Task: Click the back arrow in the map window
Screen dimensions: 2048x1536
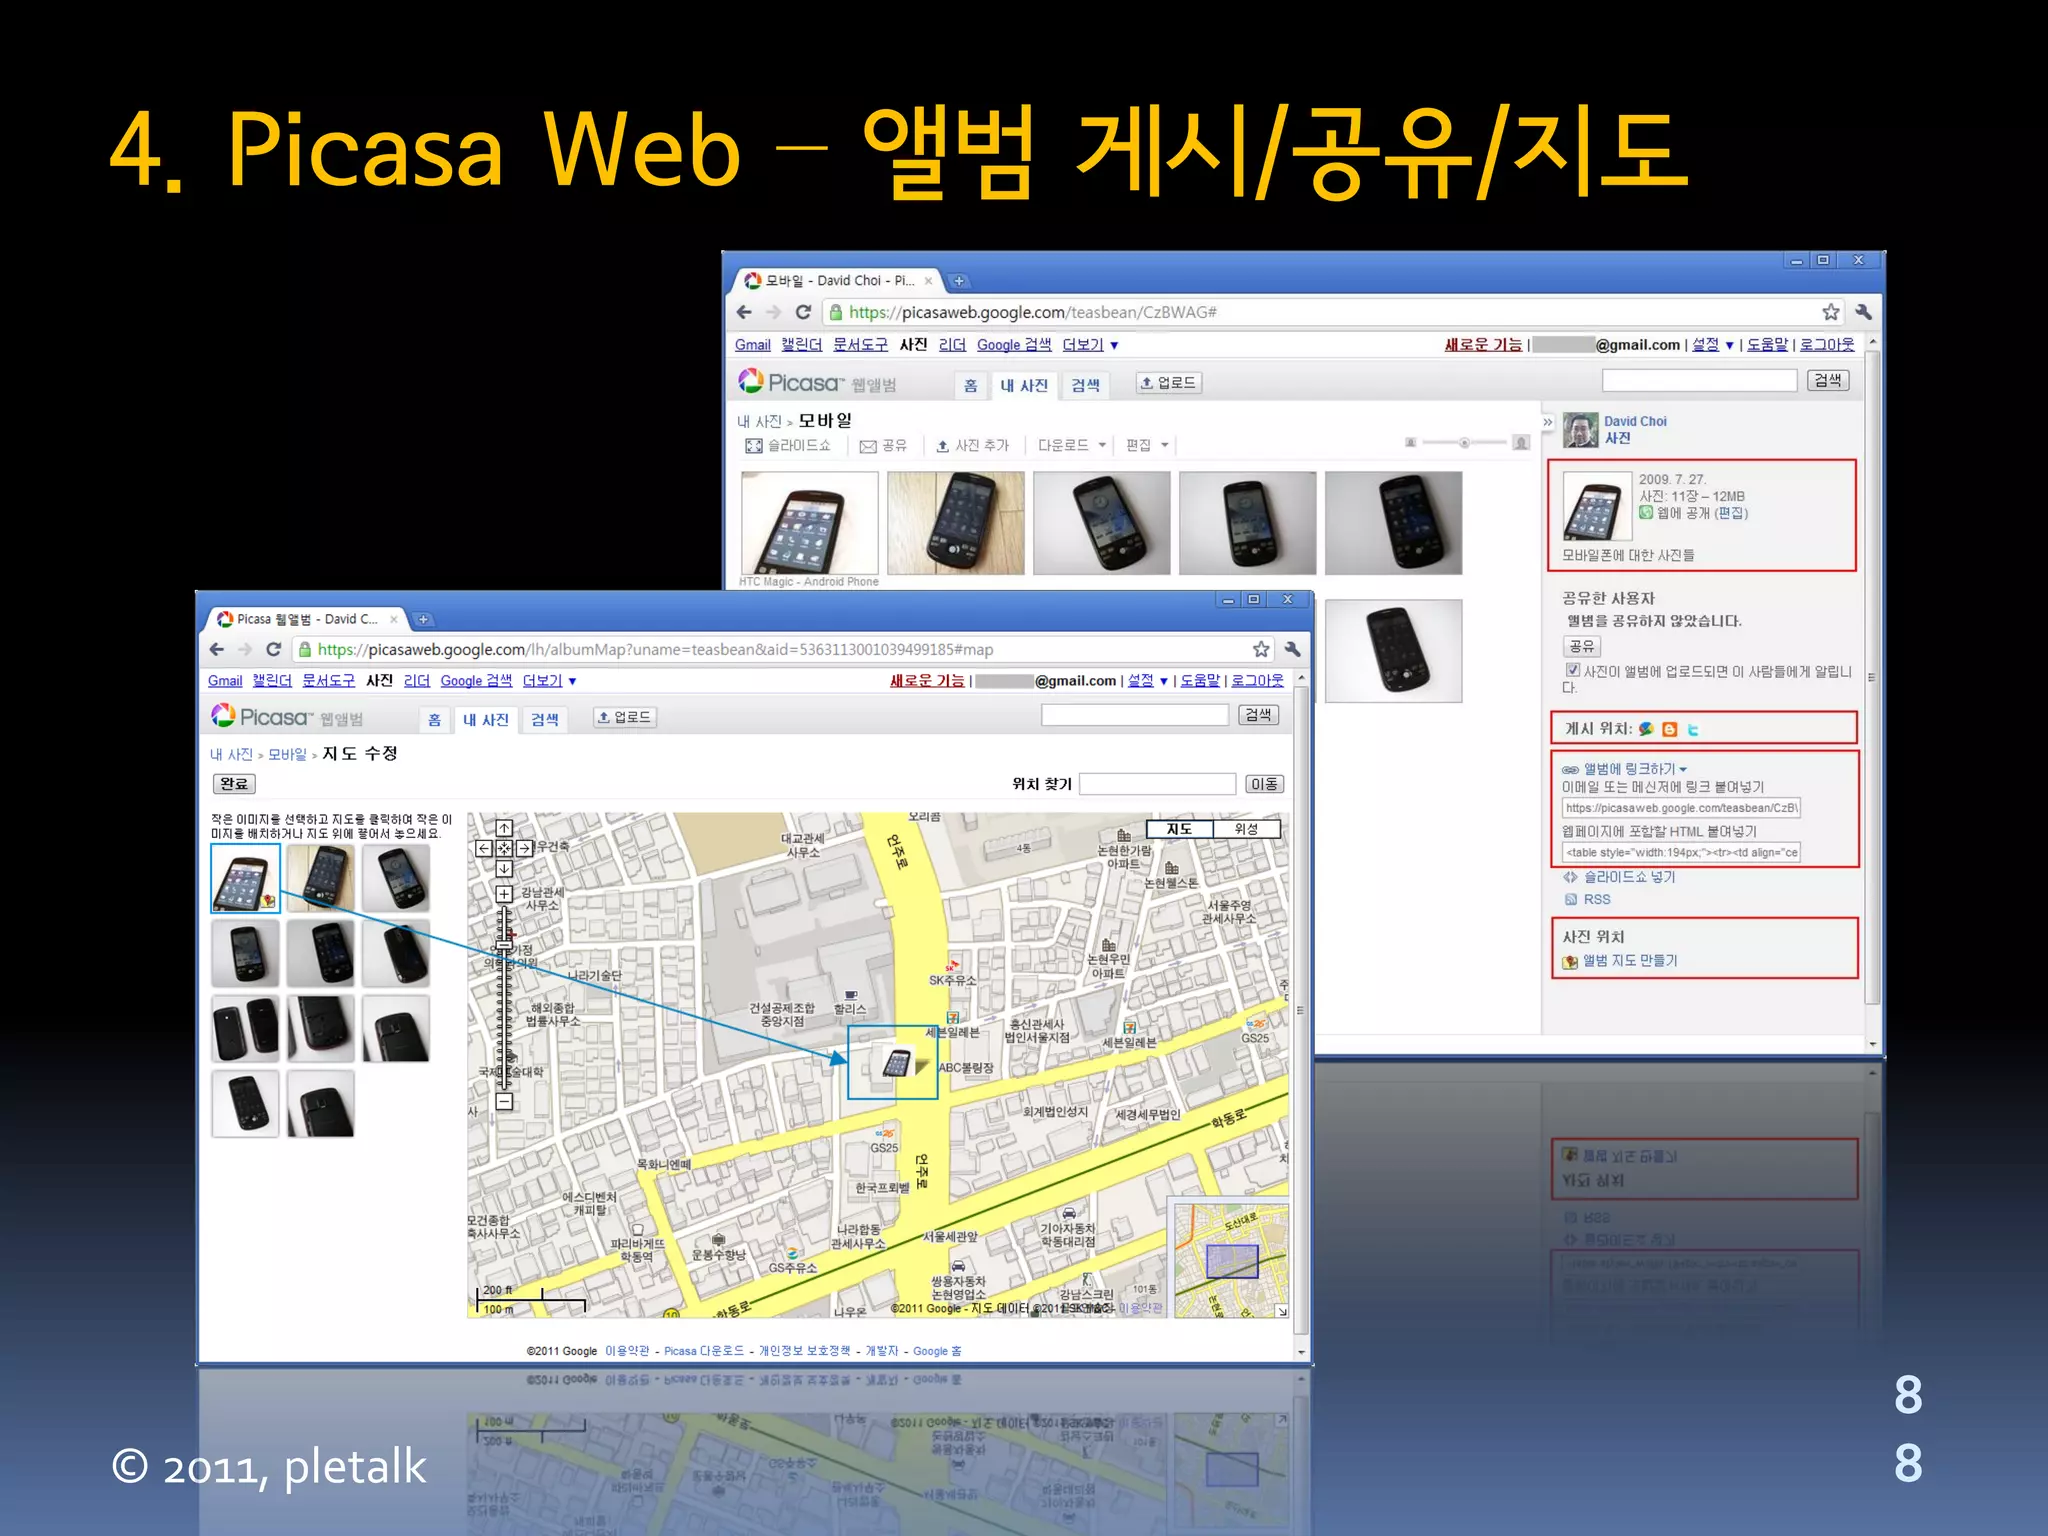Action: pyautogui.click(x=217, y=649)
